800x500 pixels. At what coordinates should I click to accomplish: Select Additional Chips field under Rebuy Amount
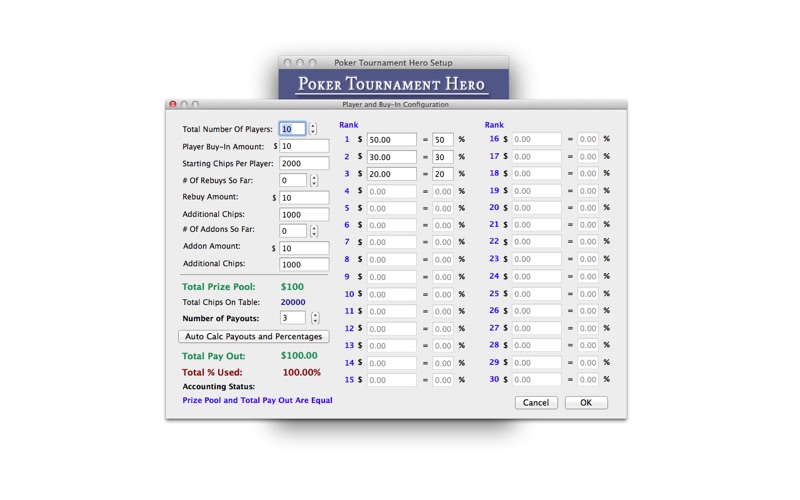304,214
